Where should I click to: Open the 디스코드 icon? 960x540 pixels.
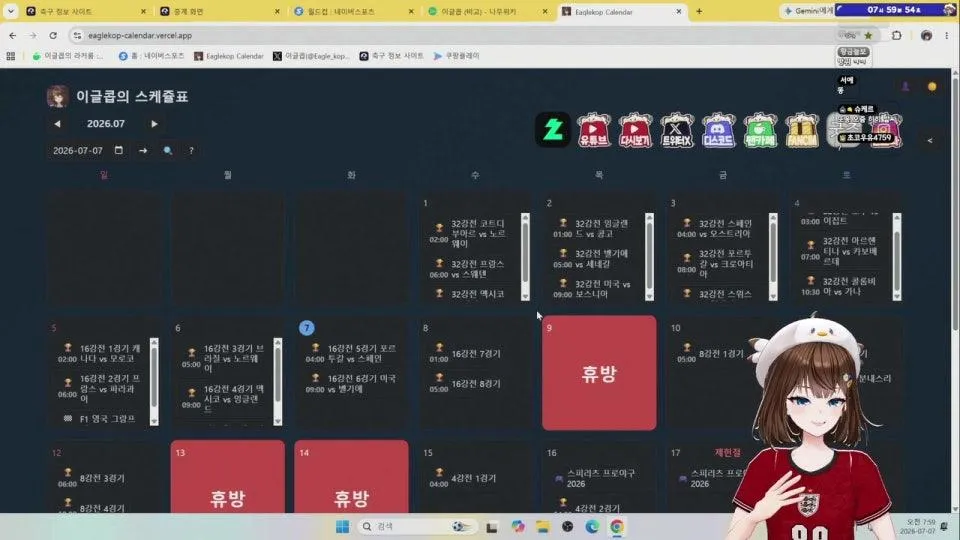coord(718,130)
